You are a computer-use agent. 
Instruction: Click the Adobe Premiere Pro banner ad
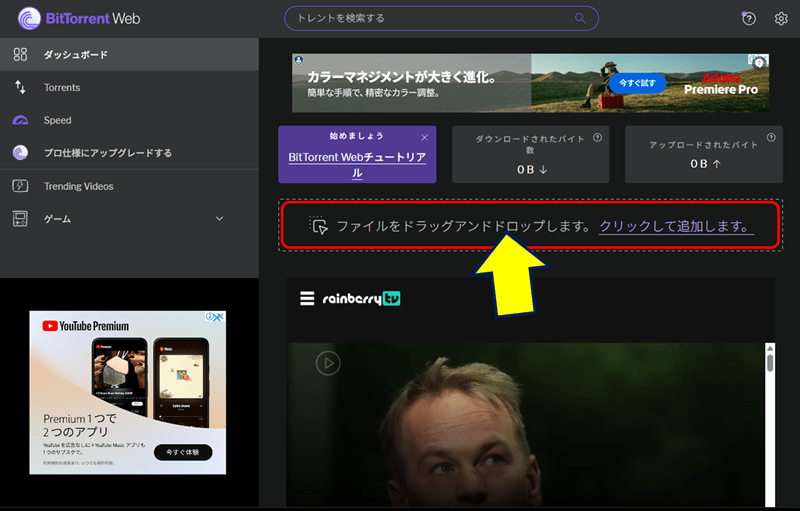coord(531,83)
